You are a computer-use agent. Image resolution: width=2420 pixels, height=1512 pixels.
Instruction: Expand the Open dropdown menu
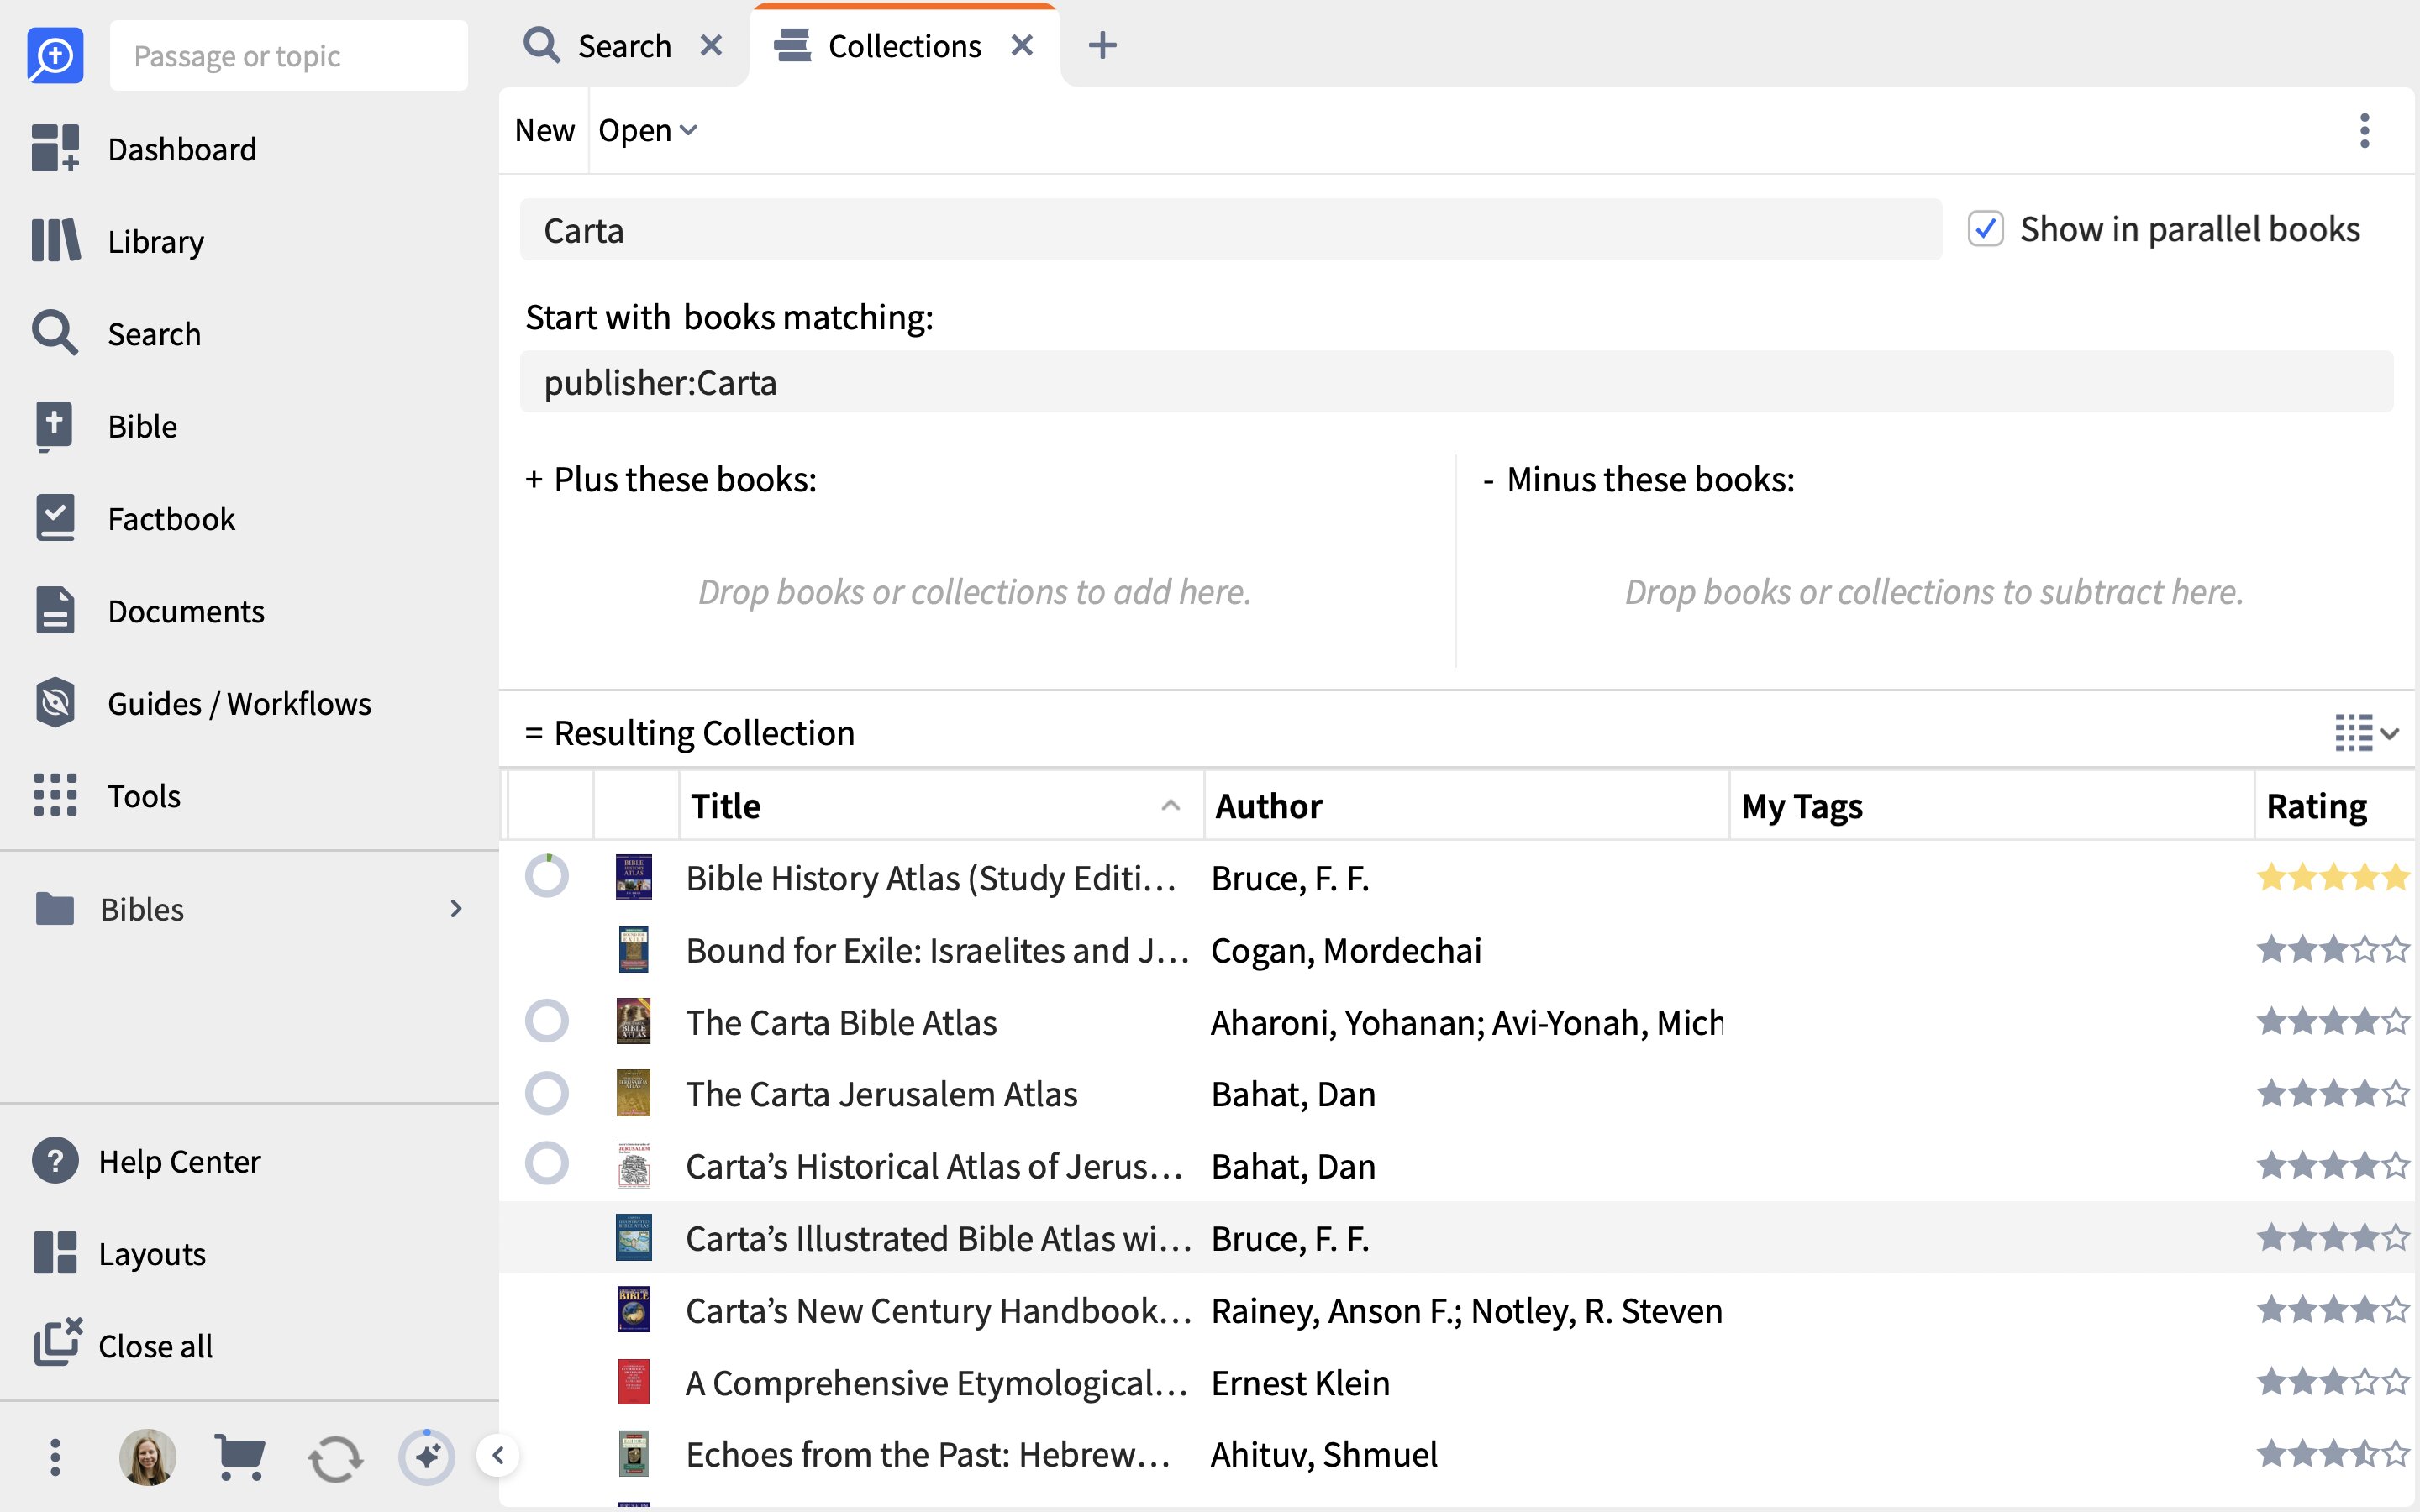[648, 130]
